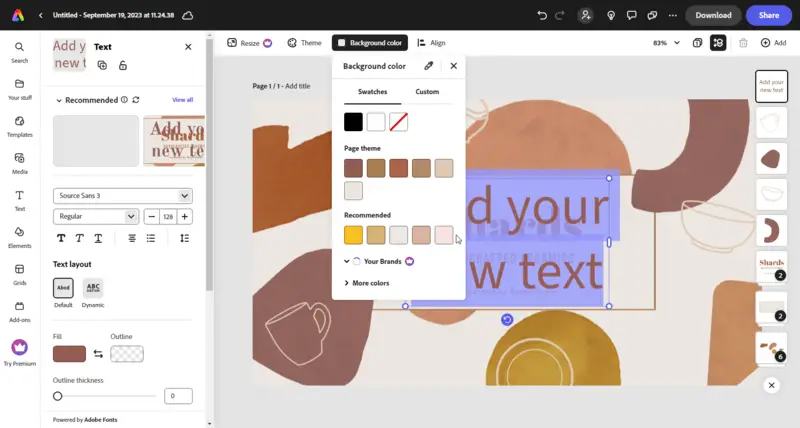Click the Download button
The height and width of the screenshot is (428, 800).
pos(713,15)
